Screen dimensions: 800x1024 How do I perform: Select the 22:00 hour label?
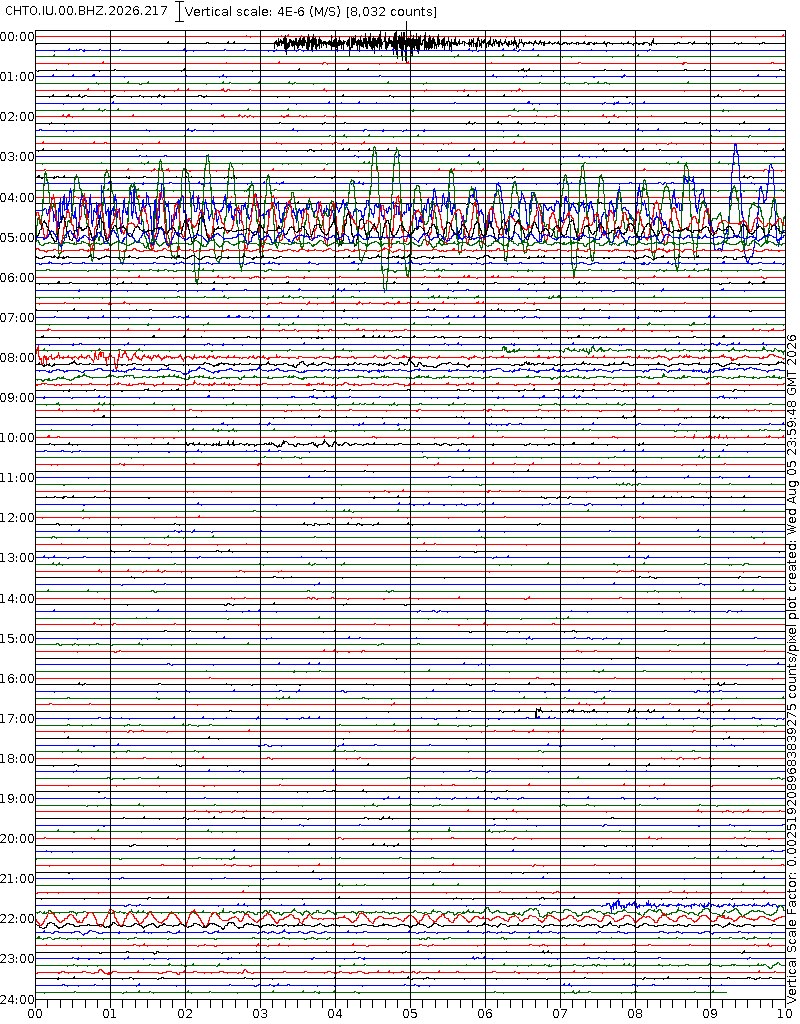point(18,918)
